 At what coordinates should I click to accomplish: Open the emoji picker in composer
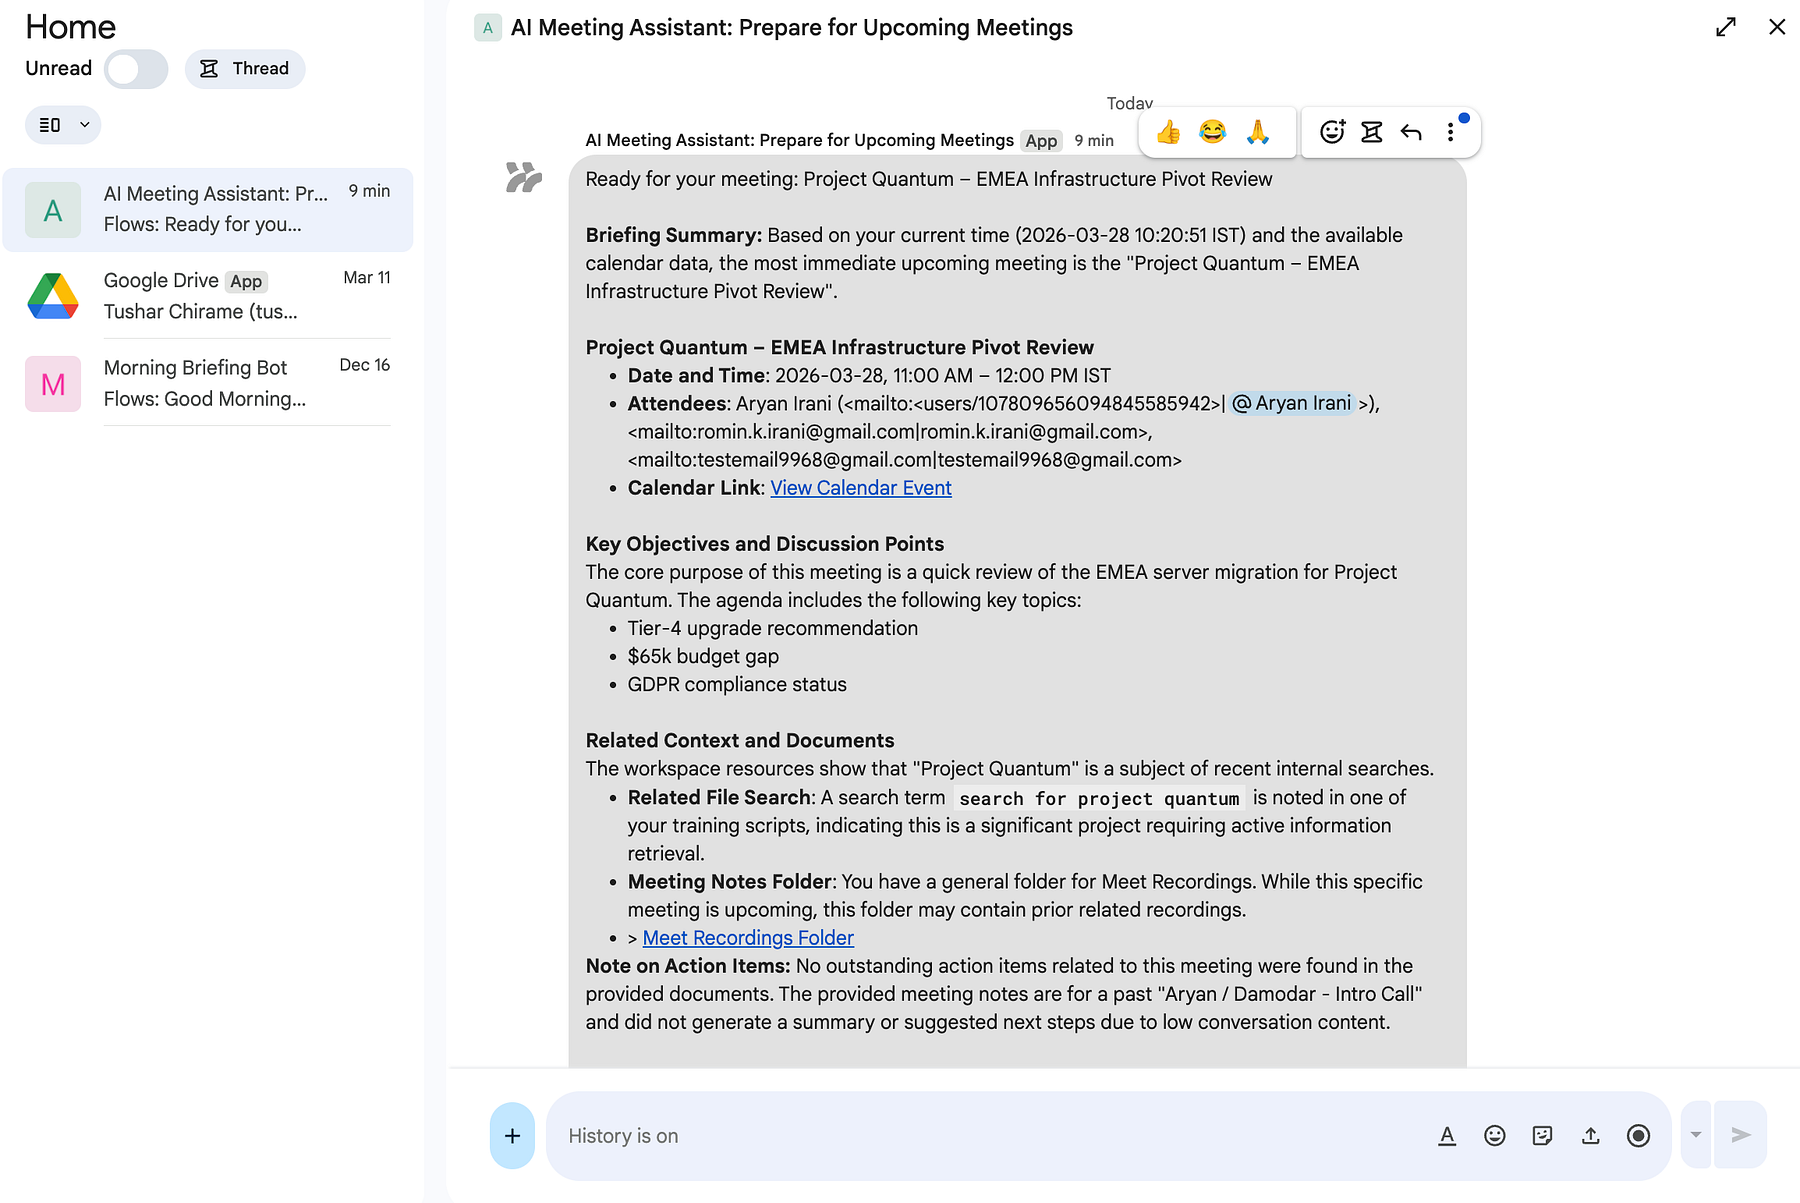click(x=1495, y=1136)
